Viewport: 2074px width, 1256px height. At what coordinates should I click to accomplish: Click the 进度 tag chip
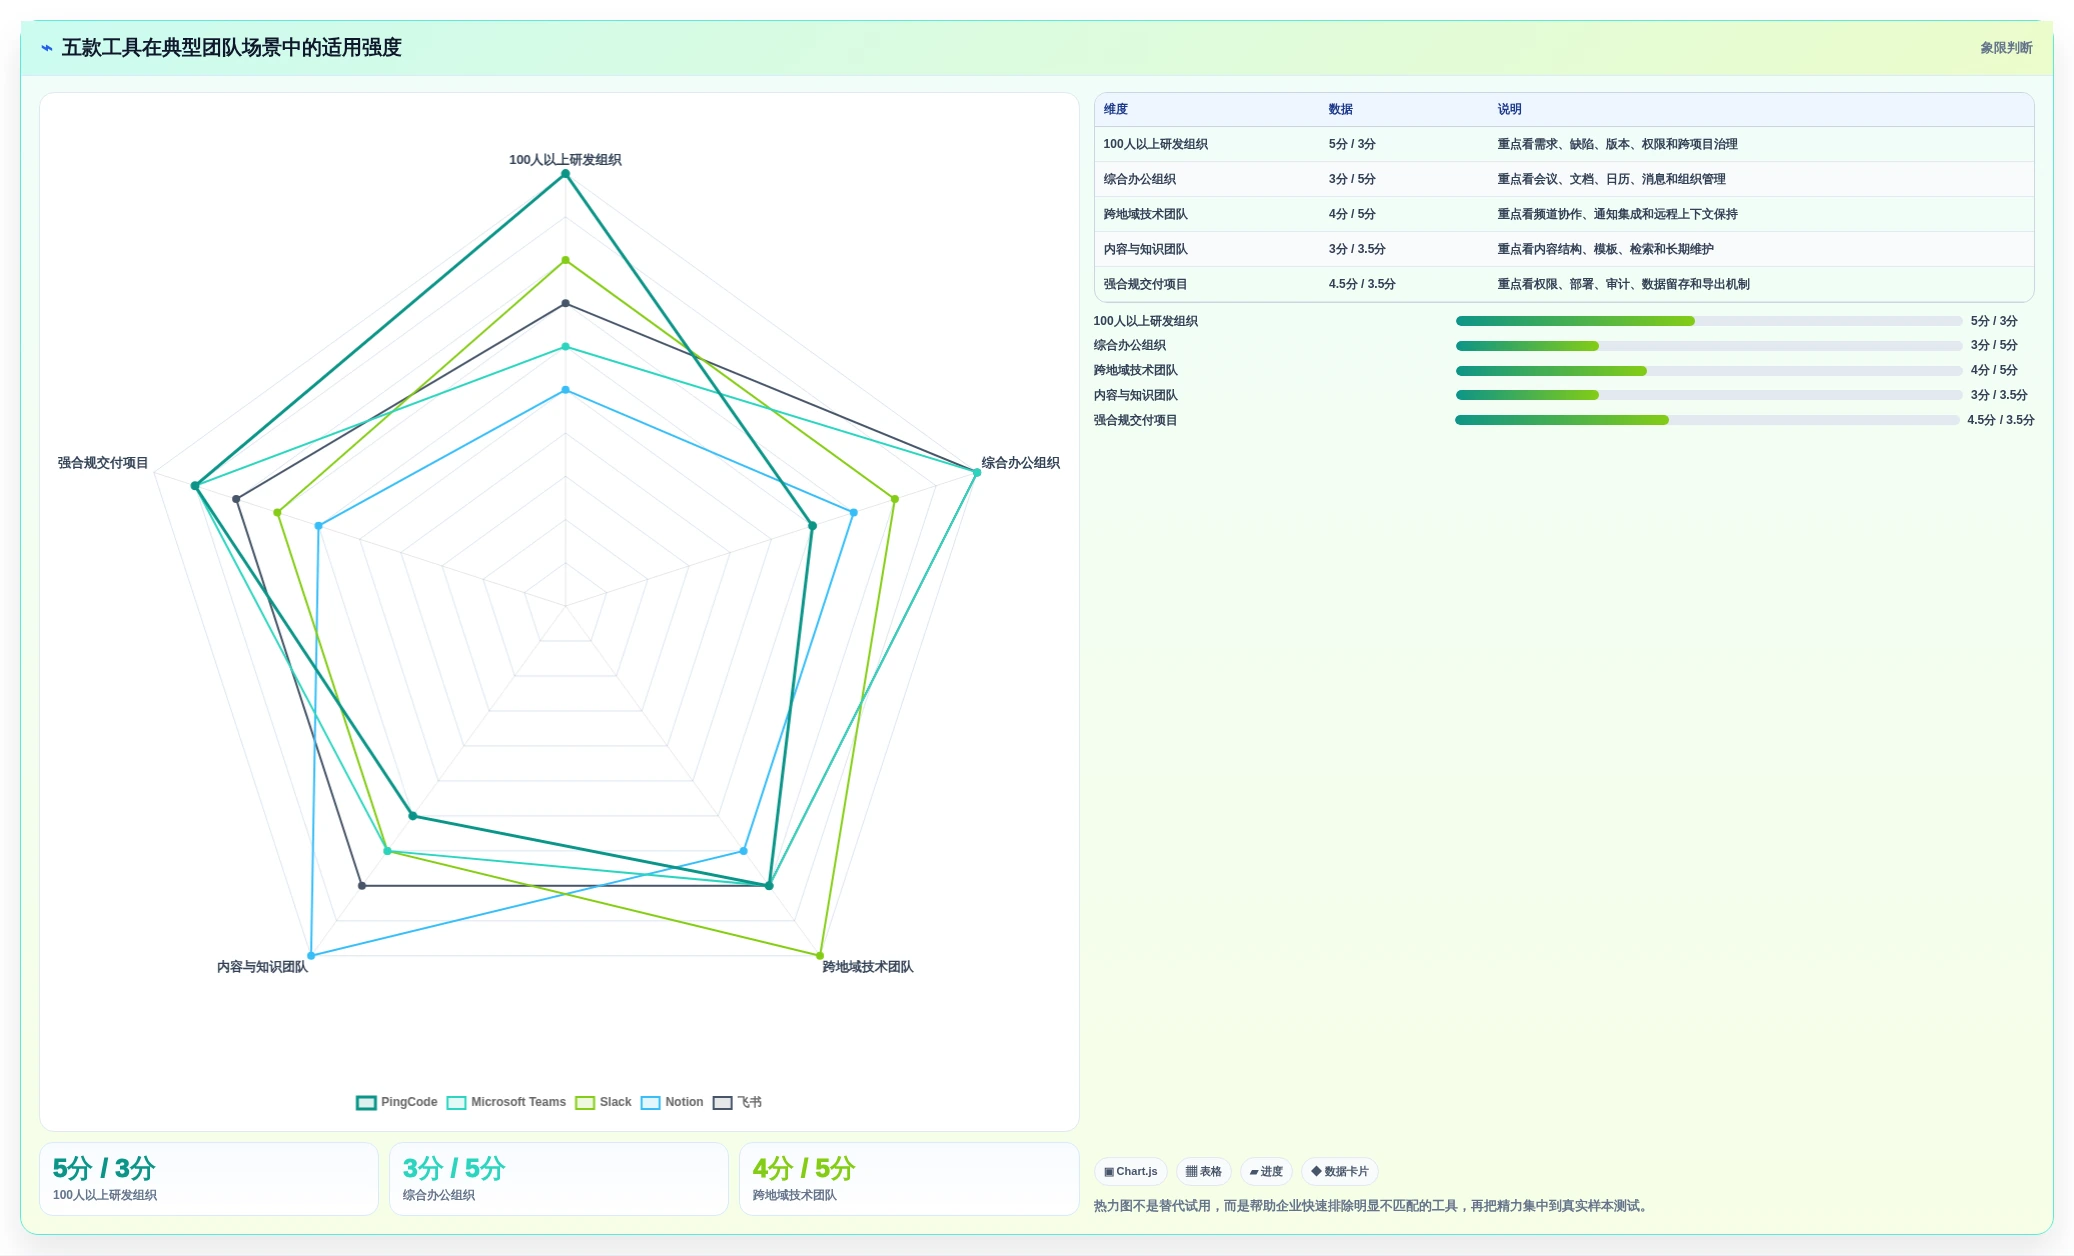[1266, 1171]
